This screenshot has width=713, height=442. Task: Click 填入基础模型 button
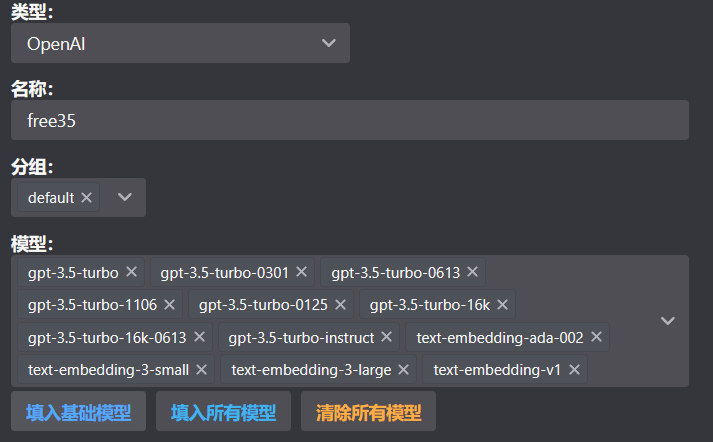click(x=78, y=411)
